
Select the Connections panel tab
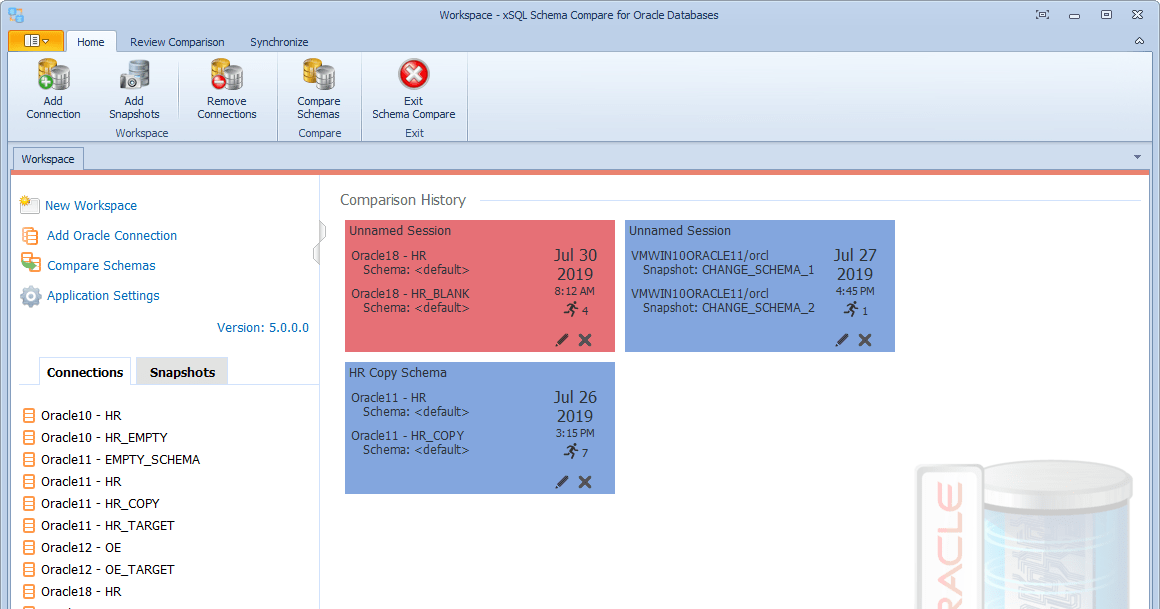pos(85,372)
